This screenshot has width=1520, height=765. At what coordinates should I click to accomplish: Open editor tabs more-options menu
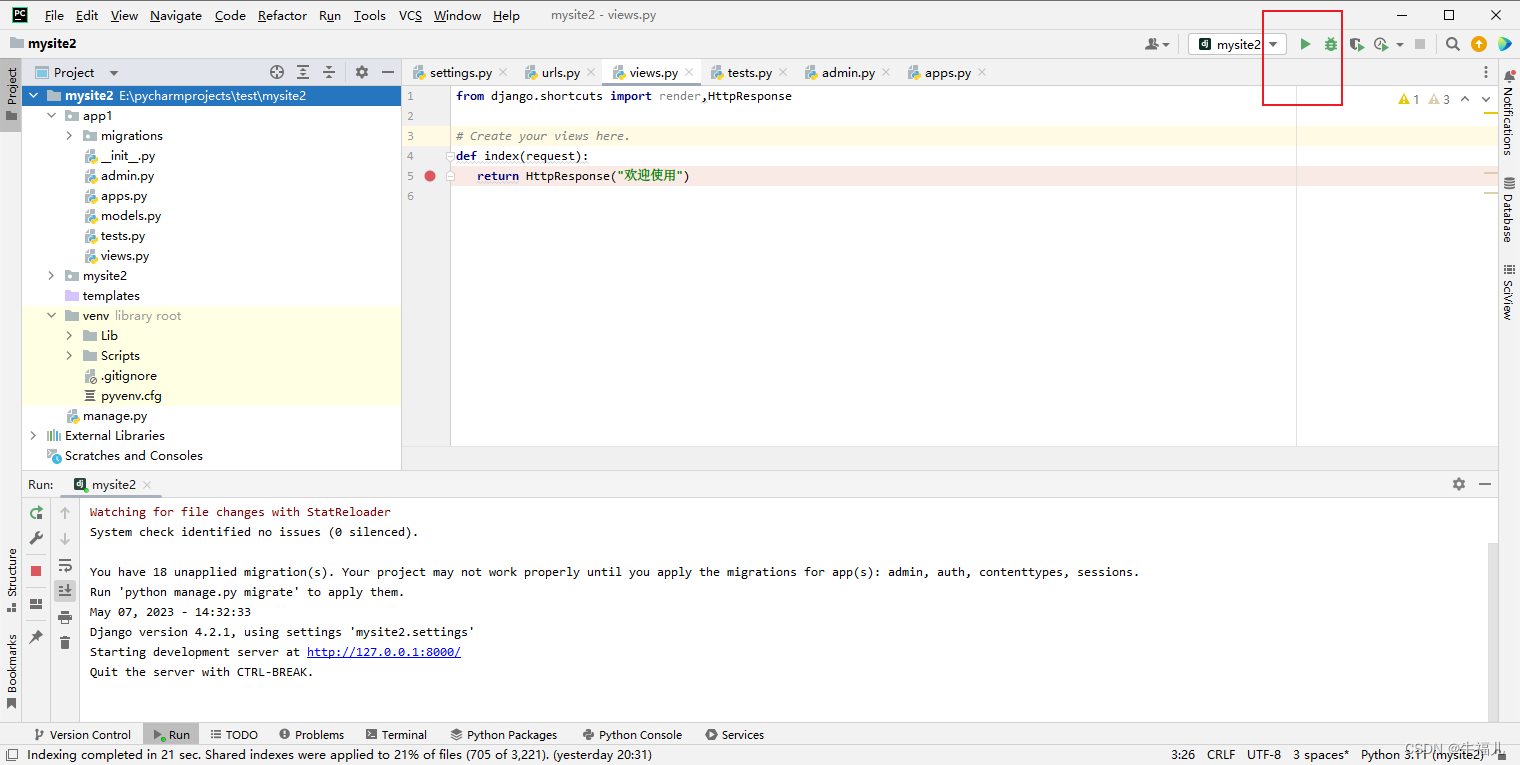click(x=1485, y=72)
